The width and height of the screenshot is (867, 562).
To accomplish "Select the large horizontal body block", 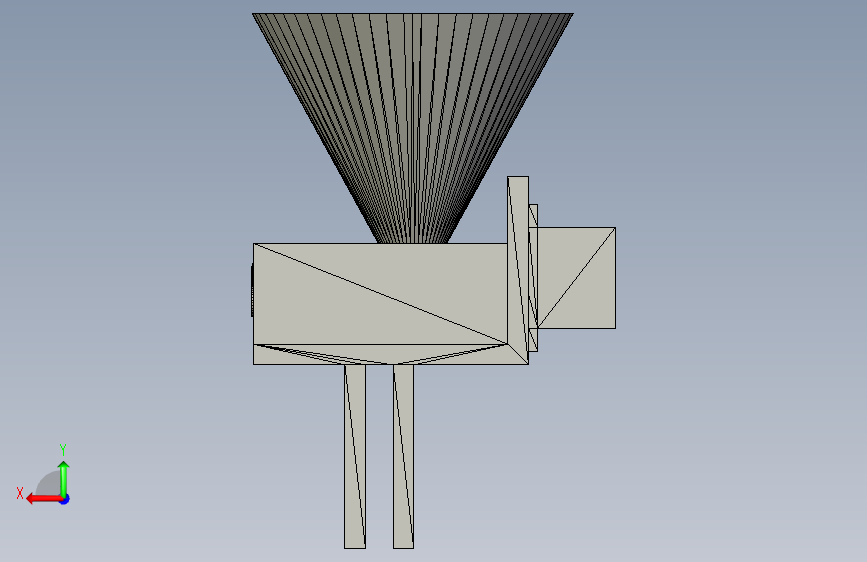I will coord(380,294).
